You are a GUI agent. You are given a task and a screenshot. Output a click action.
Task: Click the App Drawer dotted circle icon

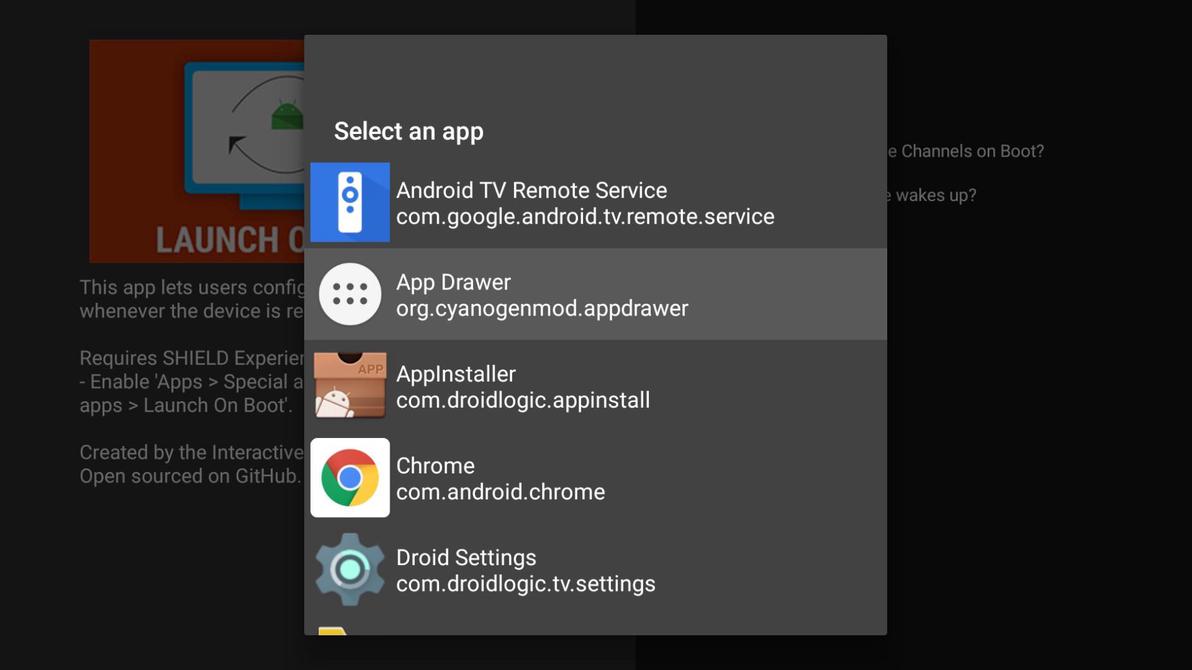(349, 293)
